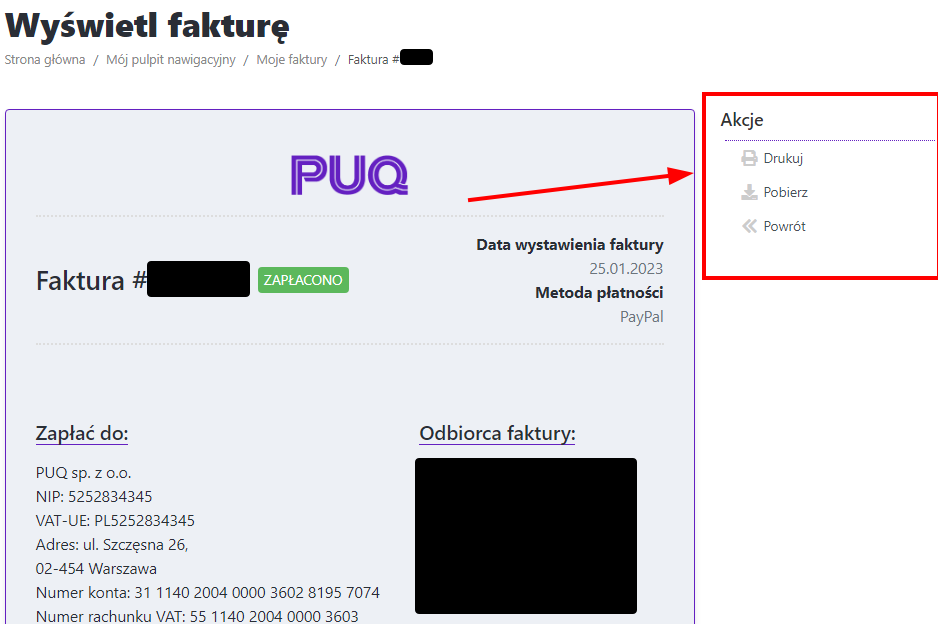Click the Numer konta bank account line
Screen dimensions: 938x624
[208, 592]
